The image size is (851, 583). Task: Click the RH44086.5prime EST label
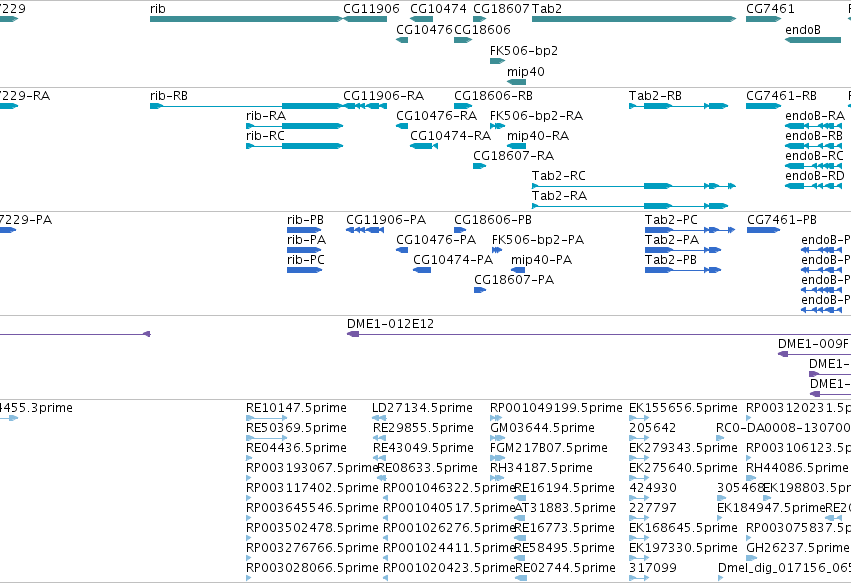coord(797,468)
